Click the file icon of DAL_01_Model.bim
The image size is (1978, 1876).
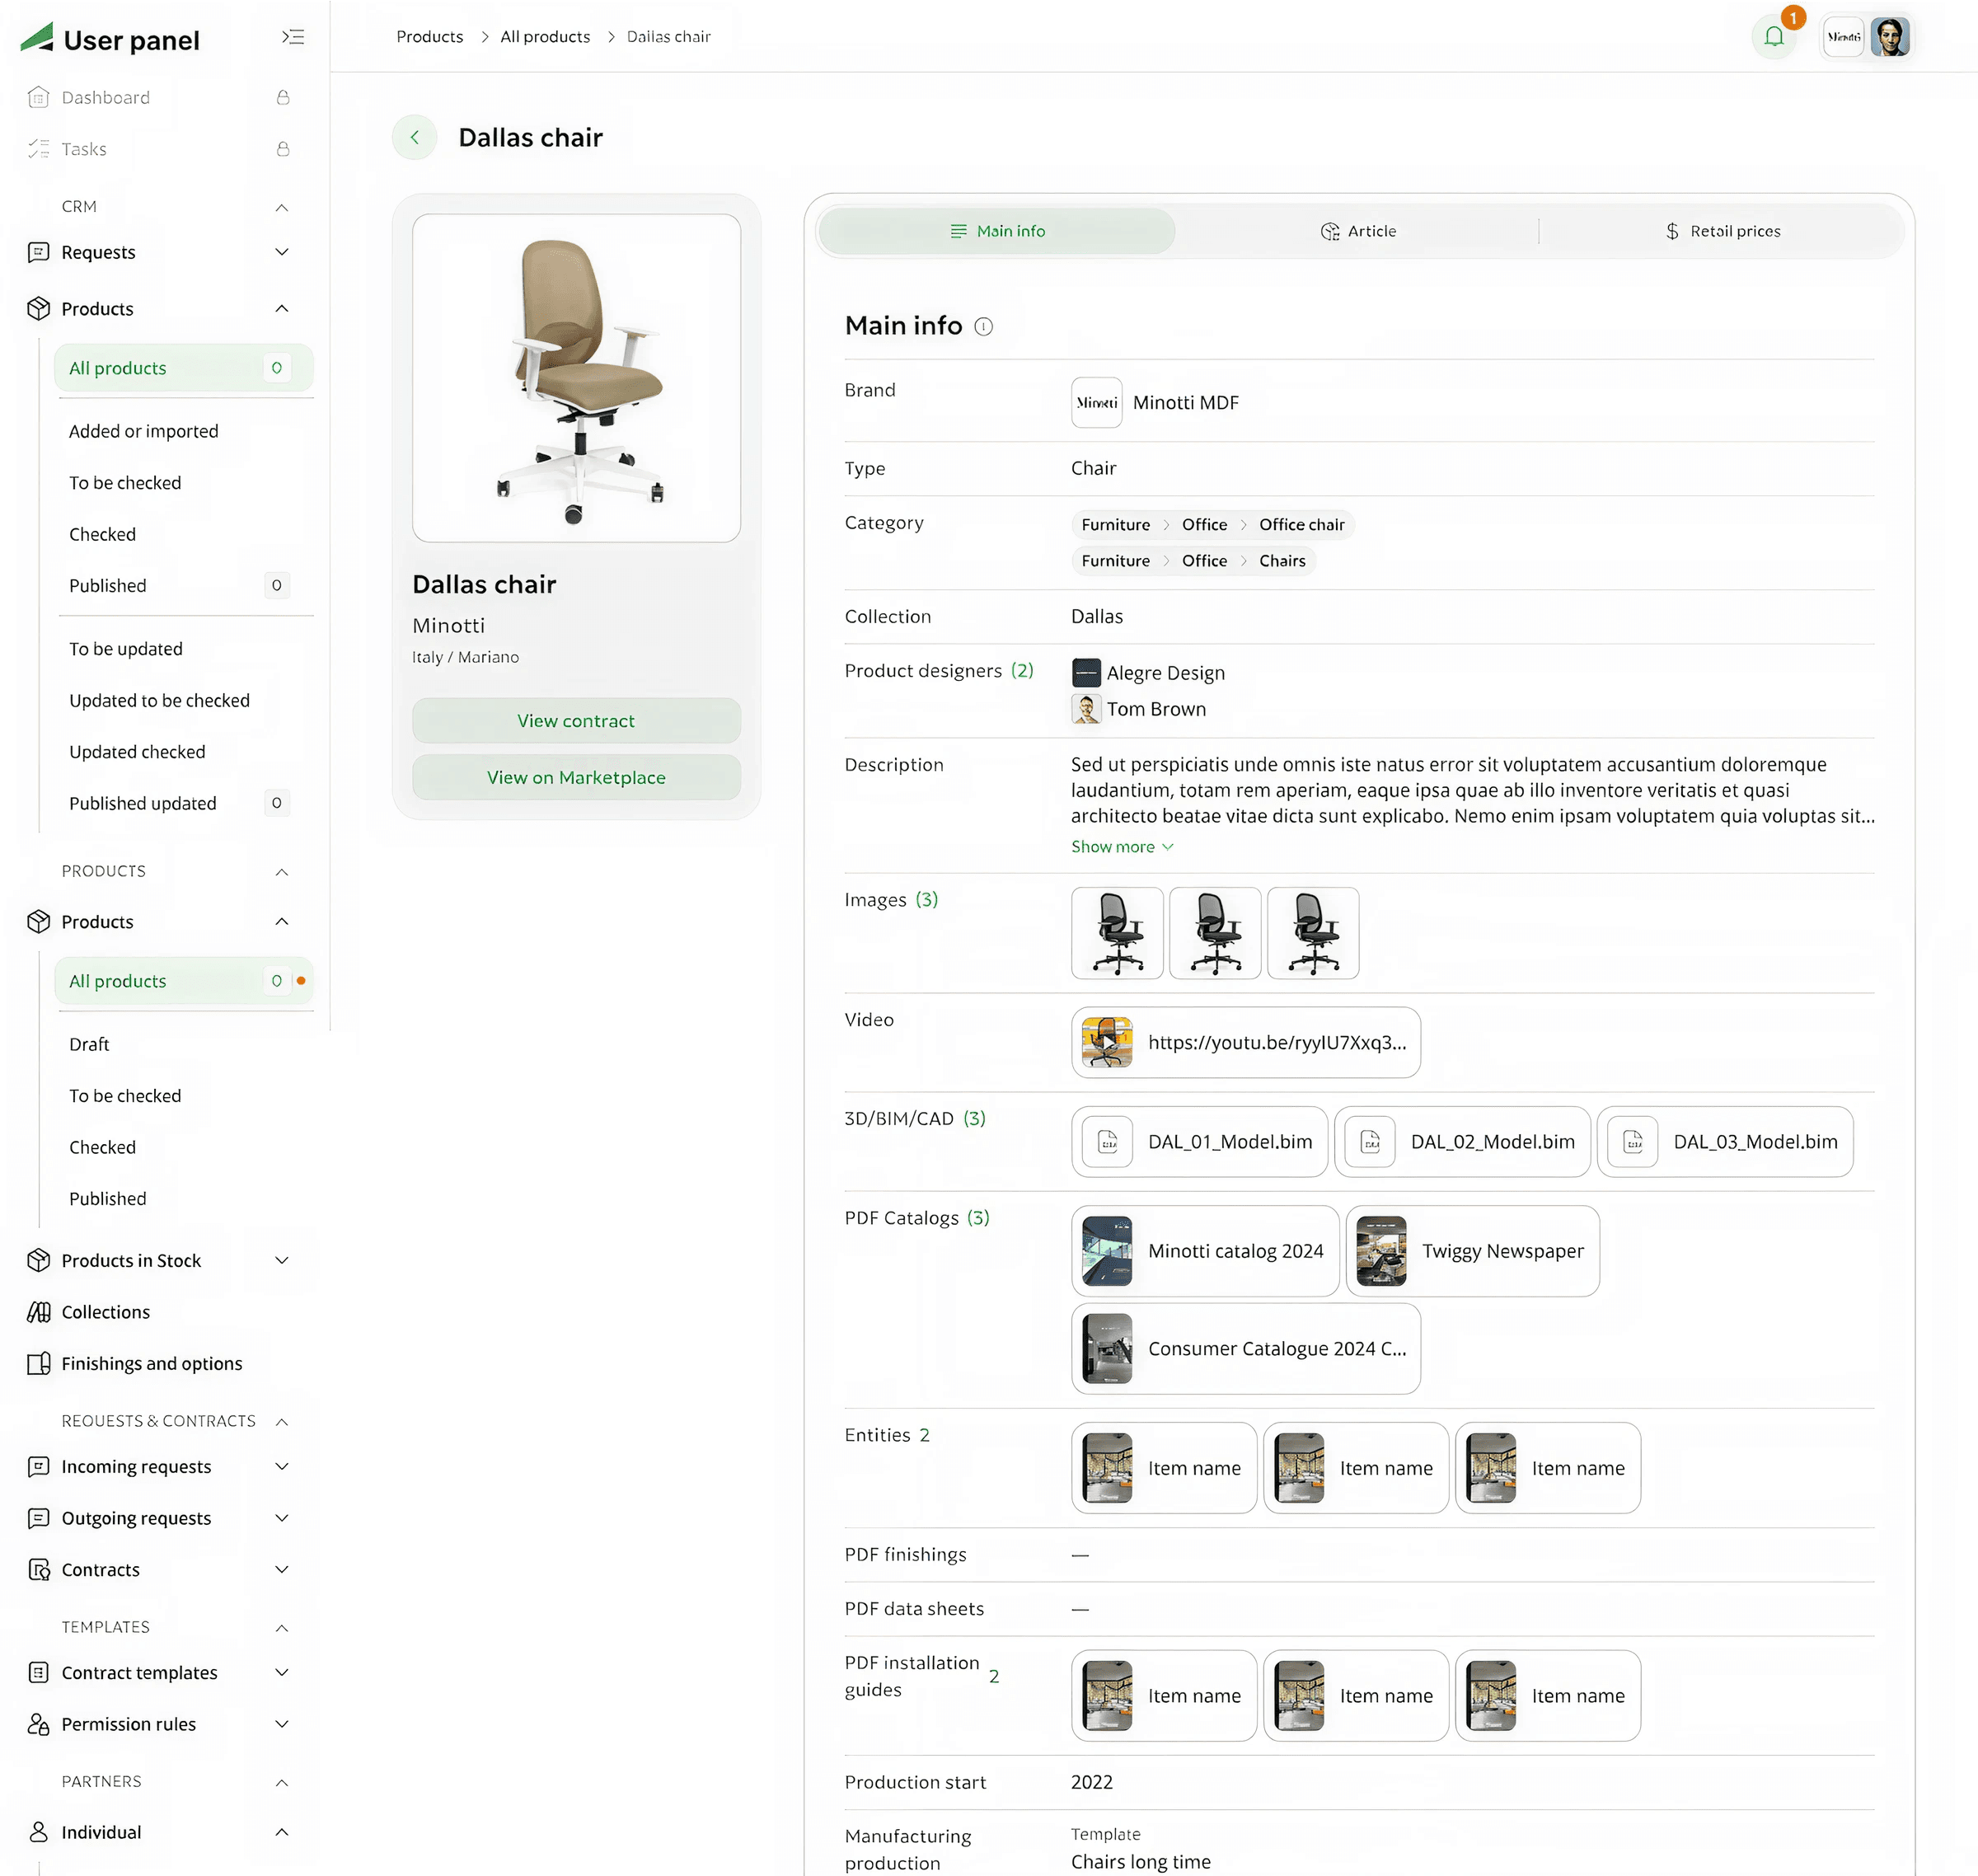1107,1141
